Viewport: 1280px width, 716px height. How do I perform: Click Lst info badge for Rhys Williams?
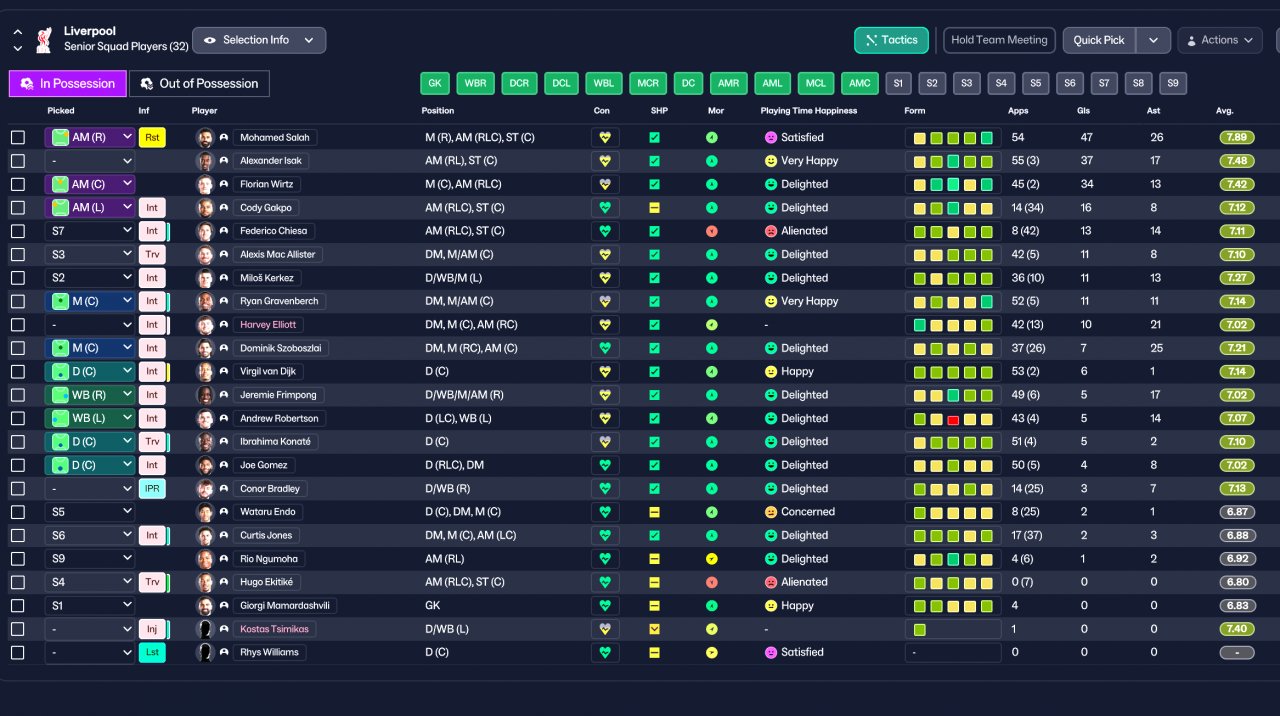[152, 652]
